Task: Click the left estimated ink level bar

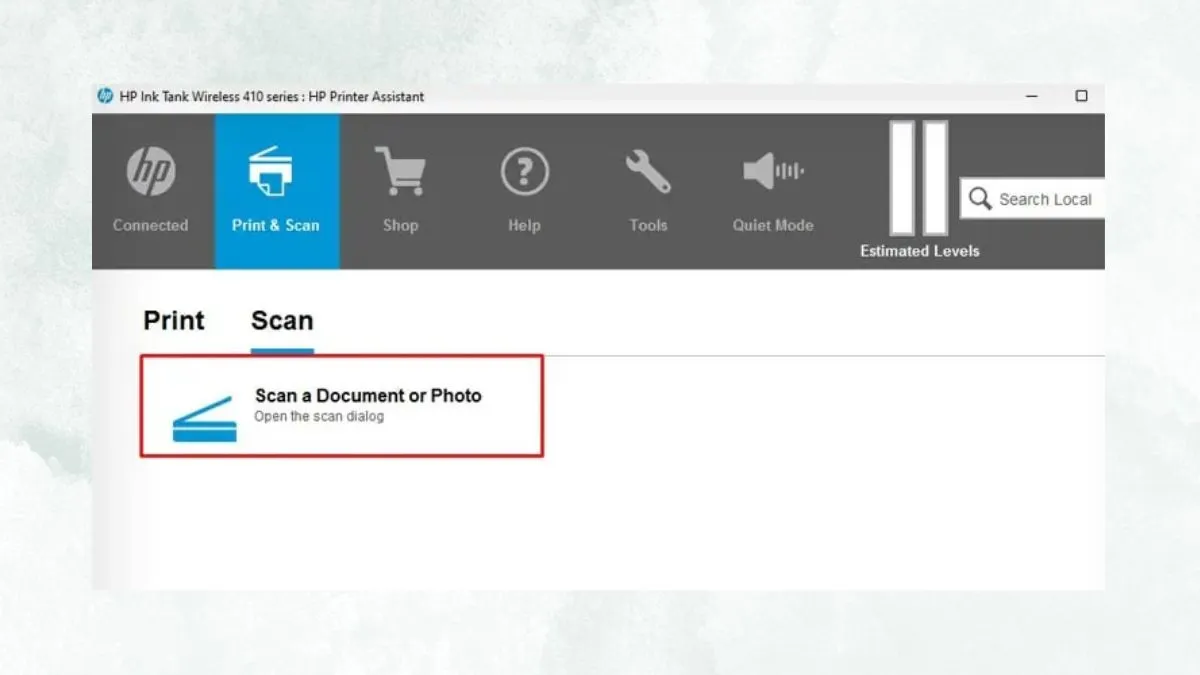Action: click(x=903, y=178)
